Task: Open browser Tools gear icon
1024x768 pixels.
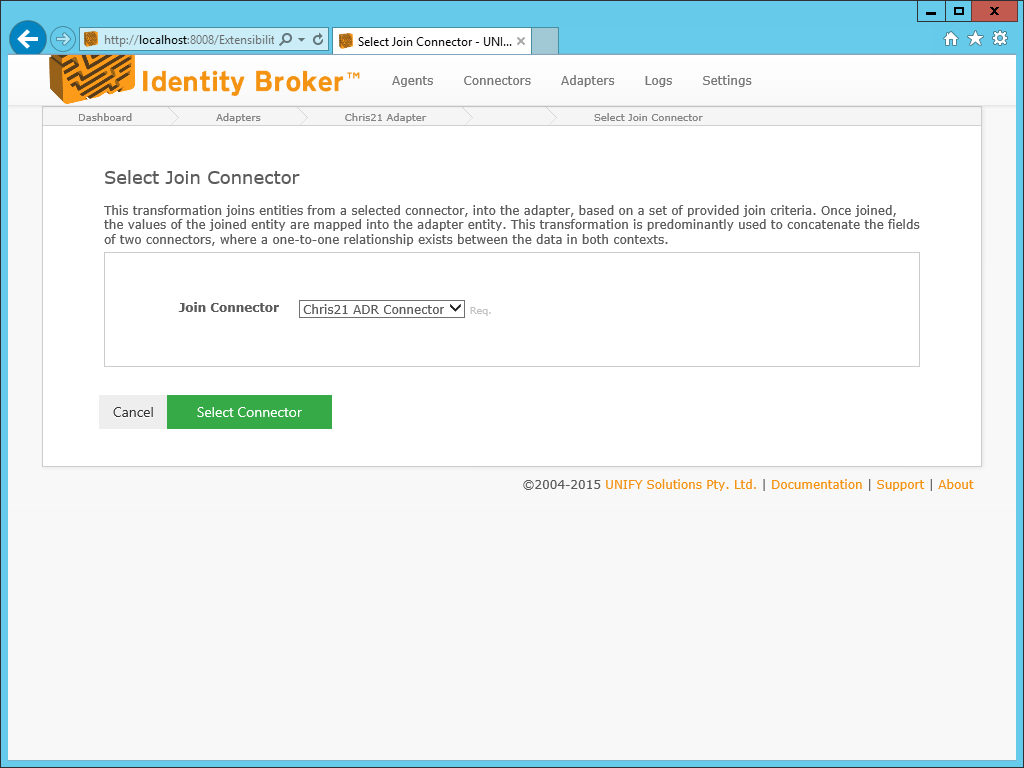Action: tap(1000, 39)
